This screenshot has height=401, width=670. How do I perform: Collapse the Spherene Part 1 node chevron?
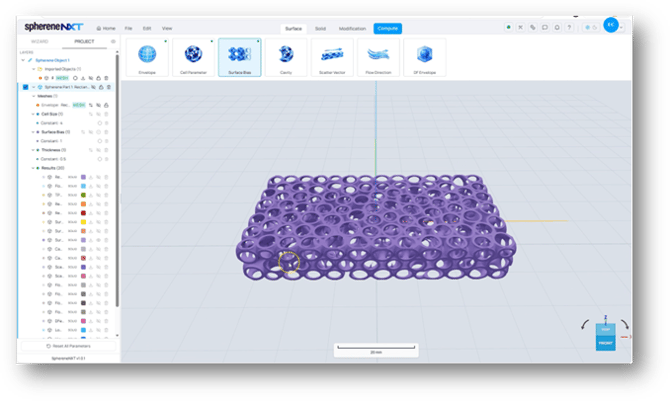click(x=33, y=87)
